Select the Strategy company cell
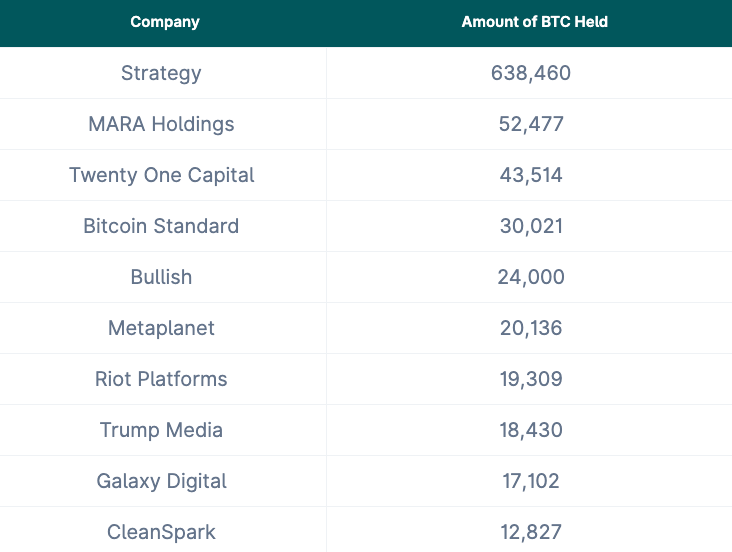Screen dimensions: 732x552 (x=161, y=73)
